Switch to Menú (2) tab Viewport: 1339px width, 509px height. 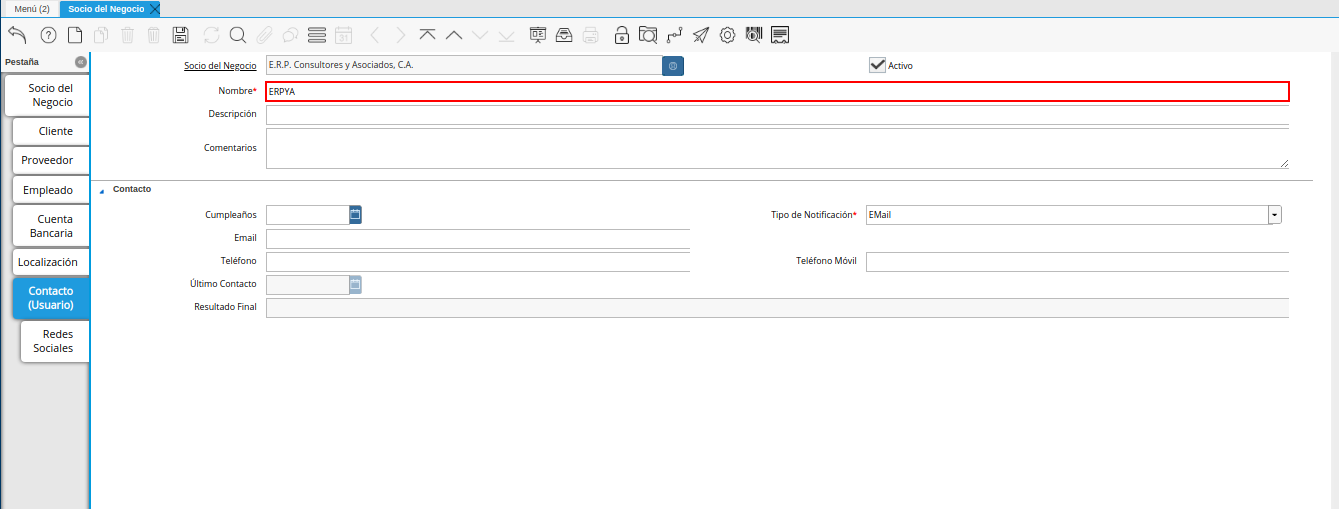coord(32,8)
